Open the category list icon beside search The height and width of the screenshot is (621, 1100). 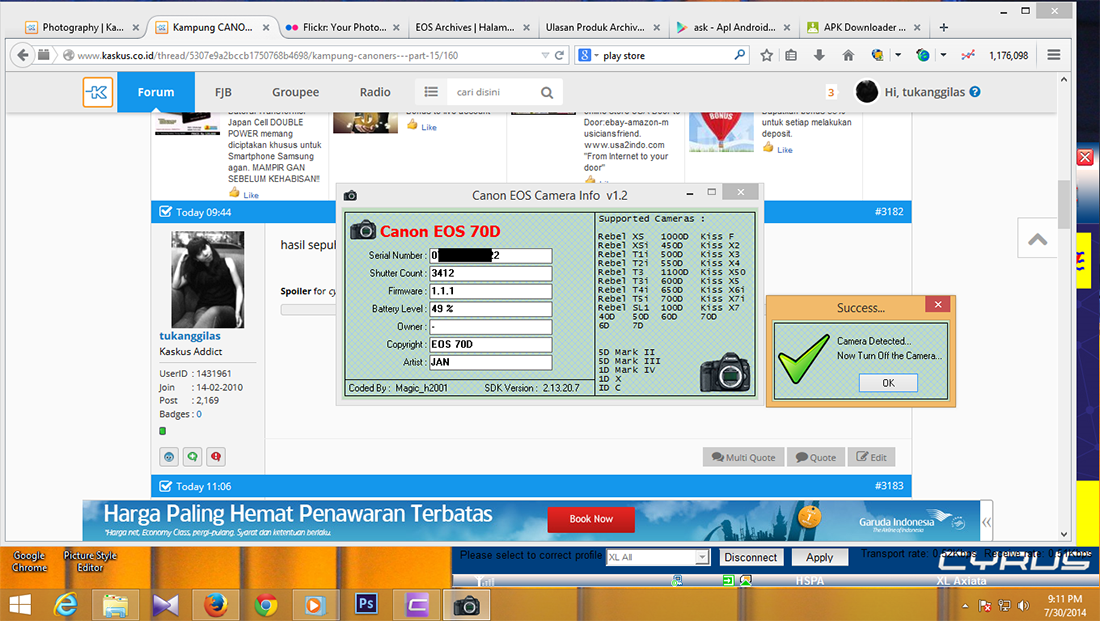point(431,92)
